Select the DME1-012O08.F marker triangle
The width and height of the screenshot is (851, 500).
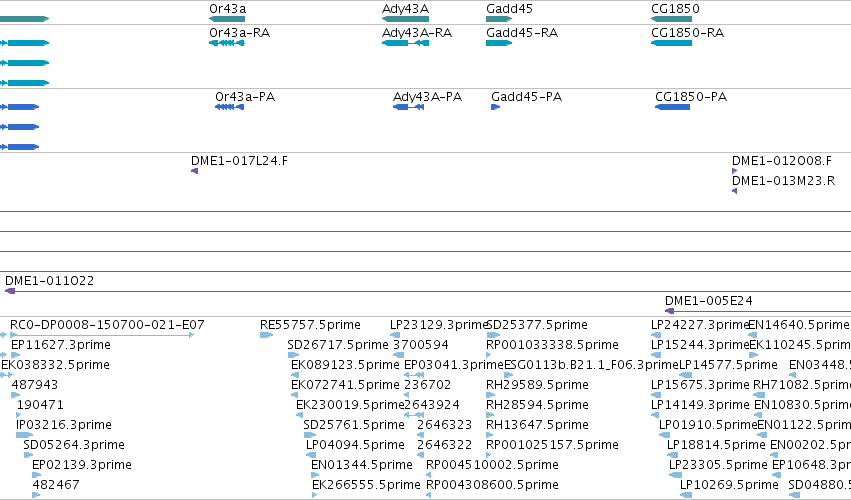(735, 171)
